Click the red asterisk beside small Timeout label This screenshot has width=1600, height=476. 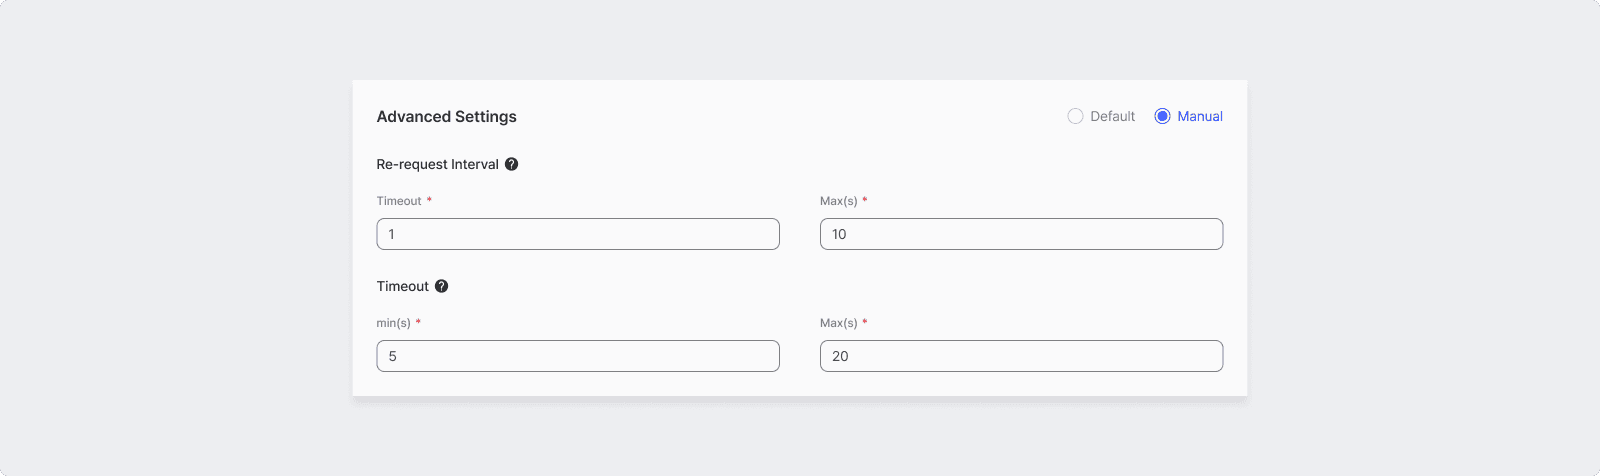pos(429,200)
